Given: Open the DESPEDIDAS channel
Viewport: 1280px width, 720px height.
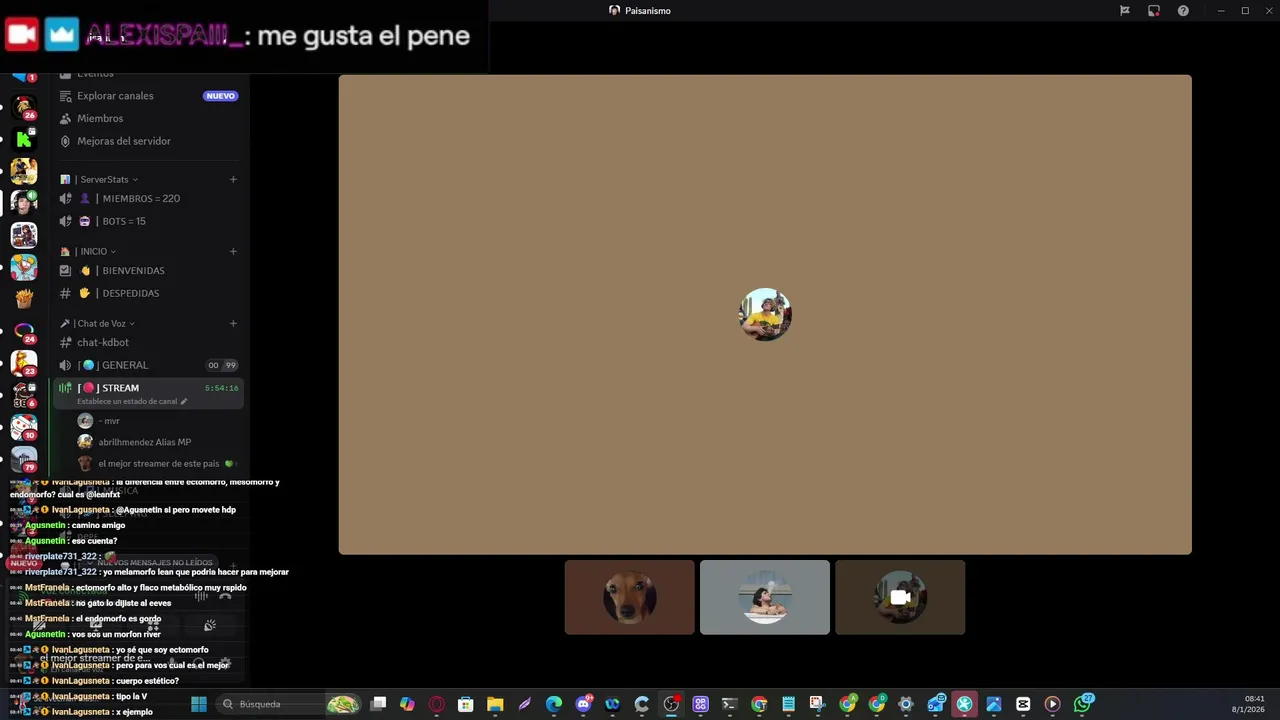Looking at the screenshot, I should [148, 294].
